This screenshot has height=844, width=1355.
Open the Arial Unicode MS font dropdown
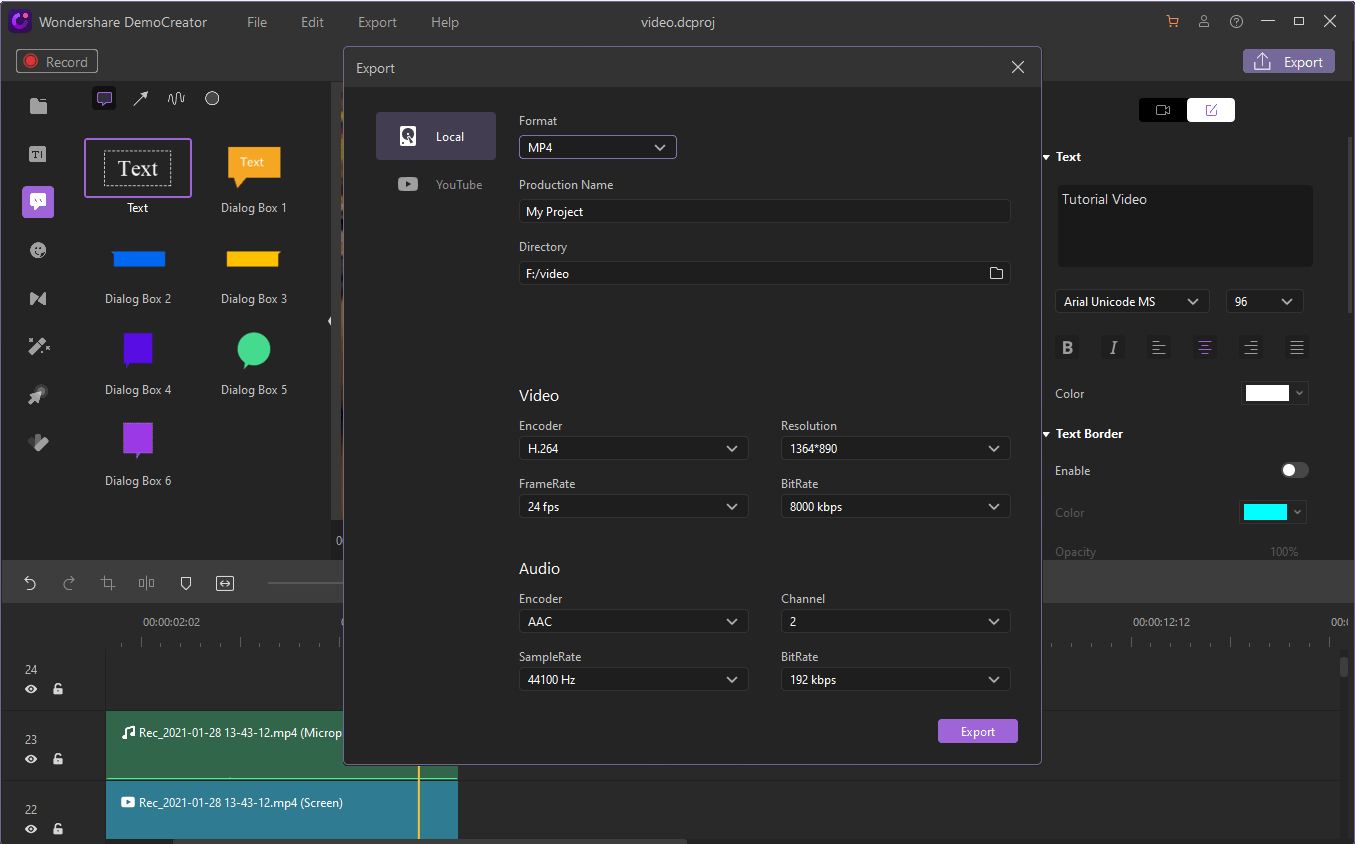[1132, 302]
